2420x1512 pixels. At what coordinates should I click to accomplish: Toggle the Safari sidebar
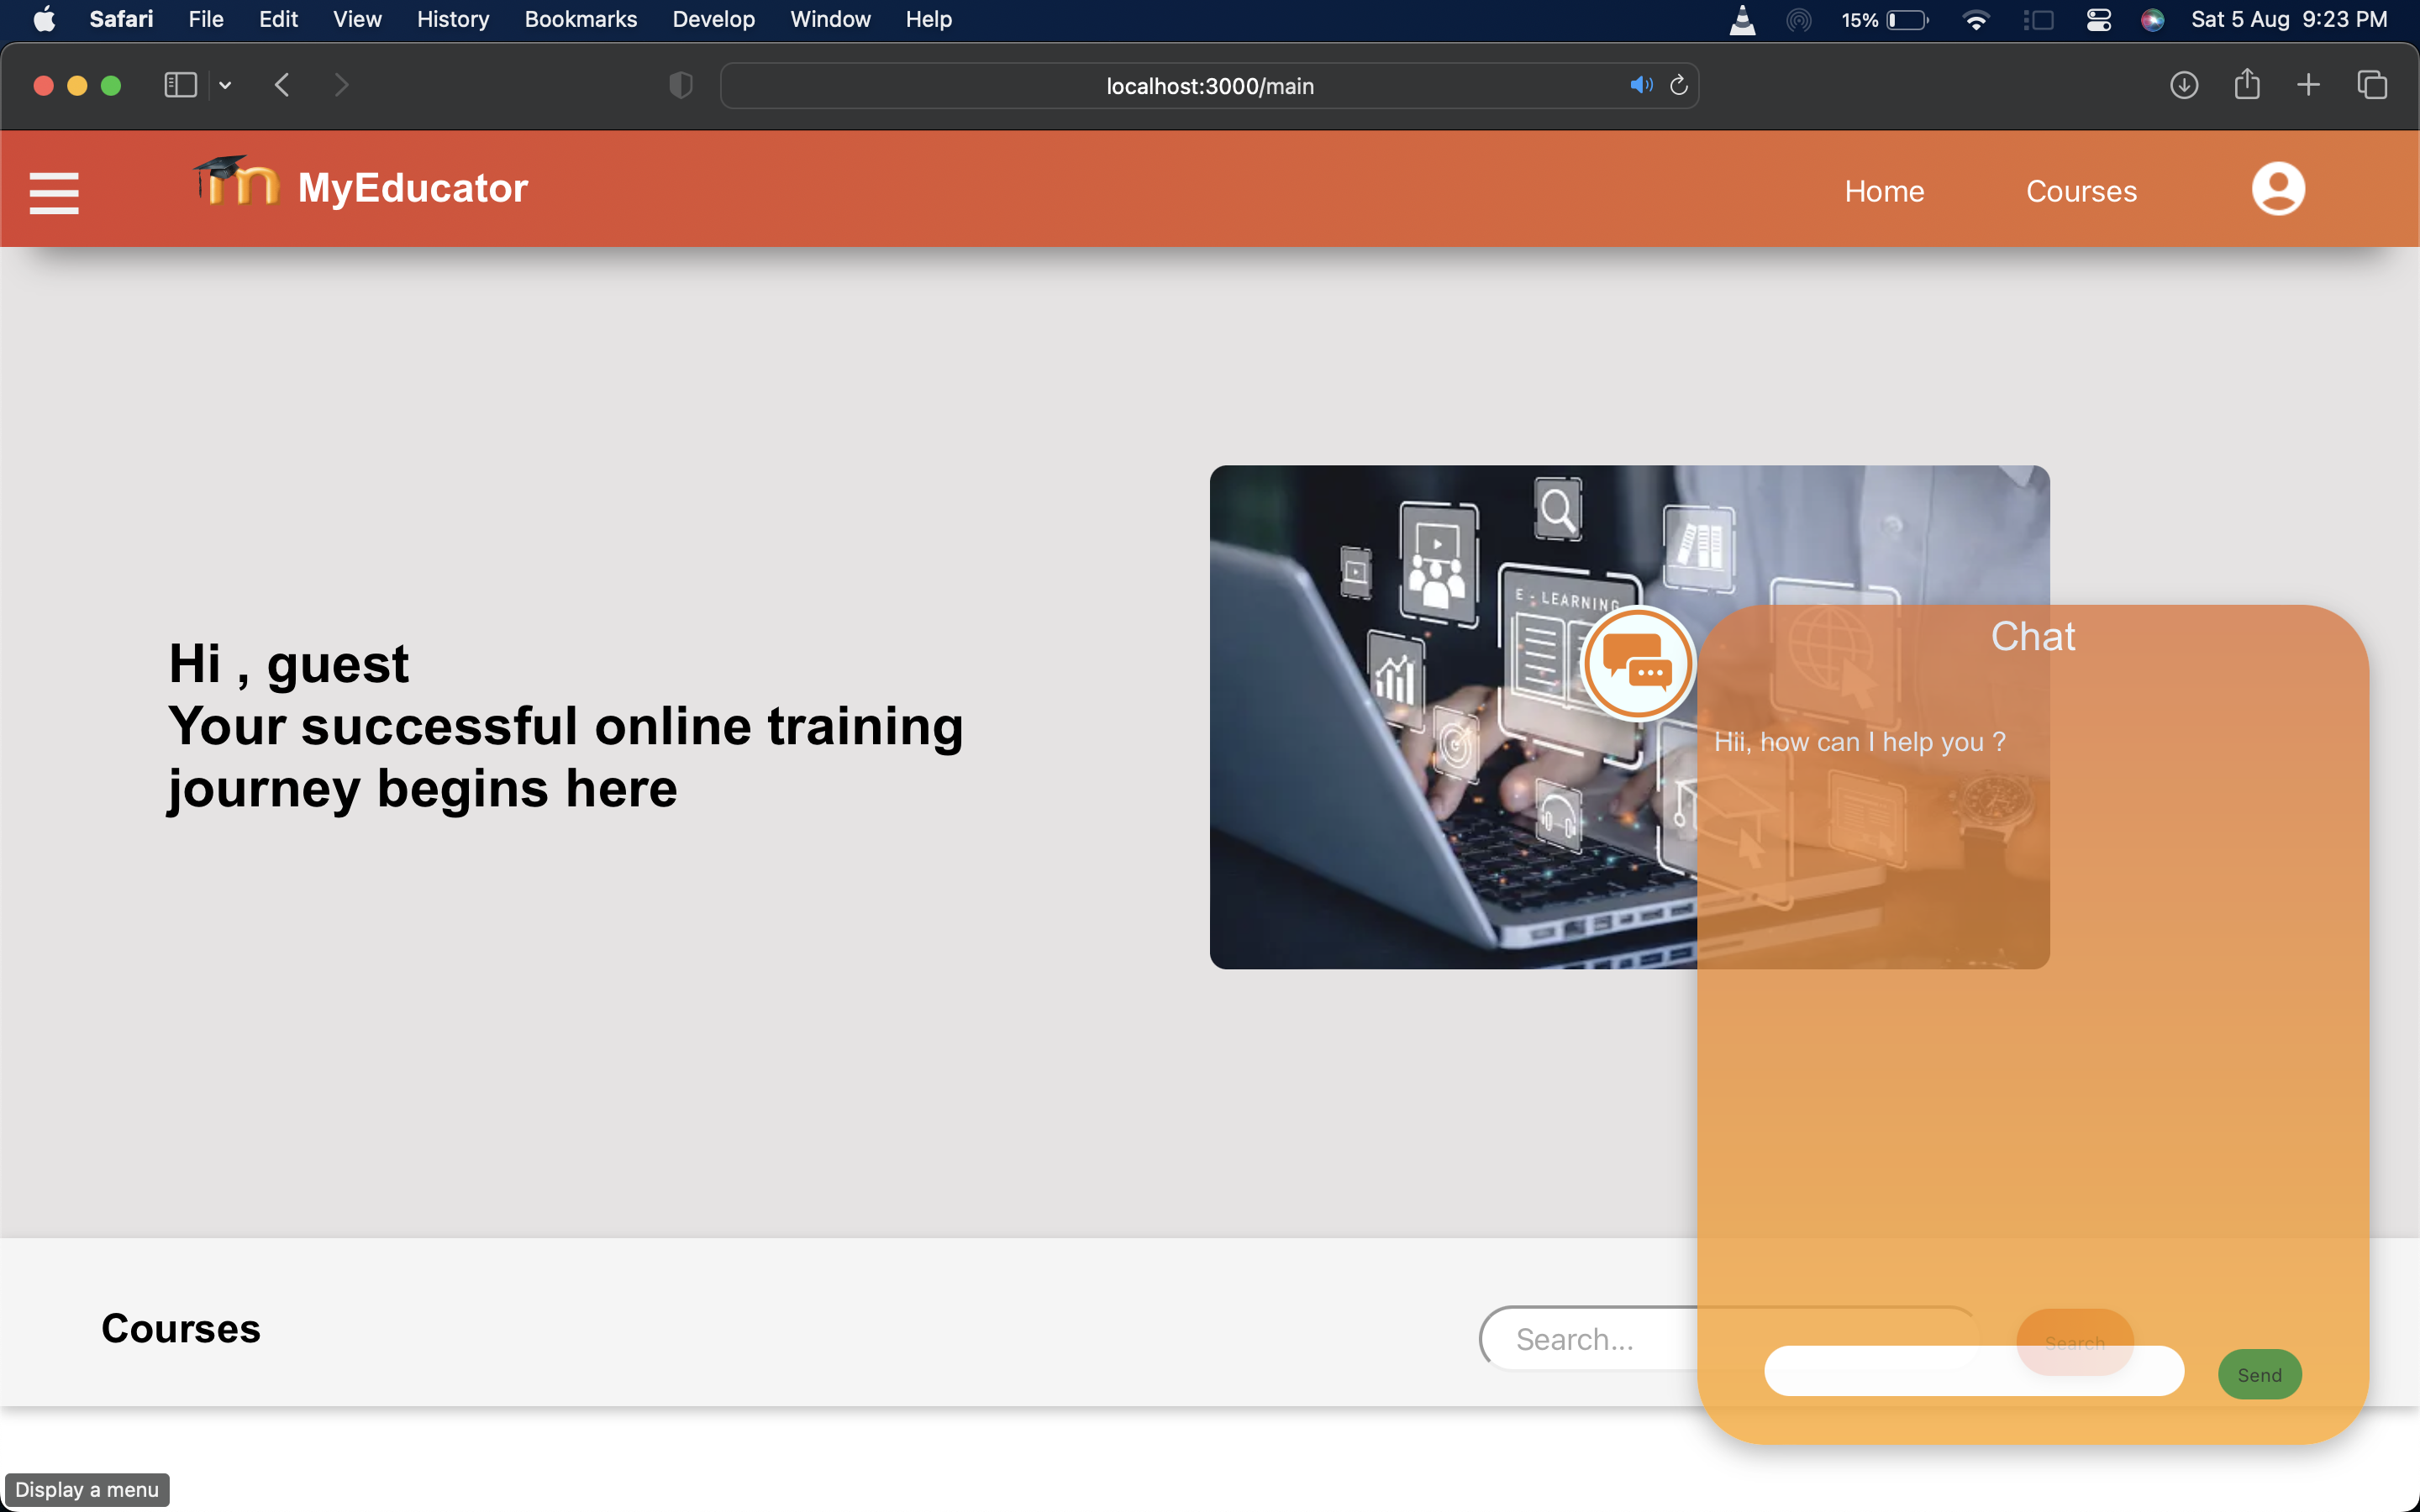[x=180, y=86]
